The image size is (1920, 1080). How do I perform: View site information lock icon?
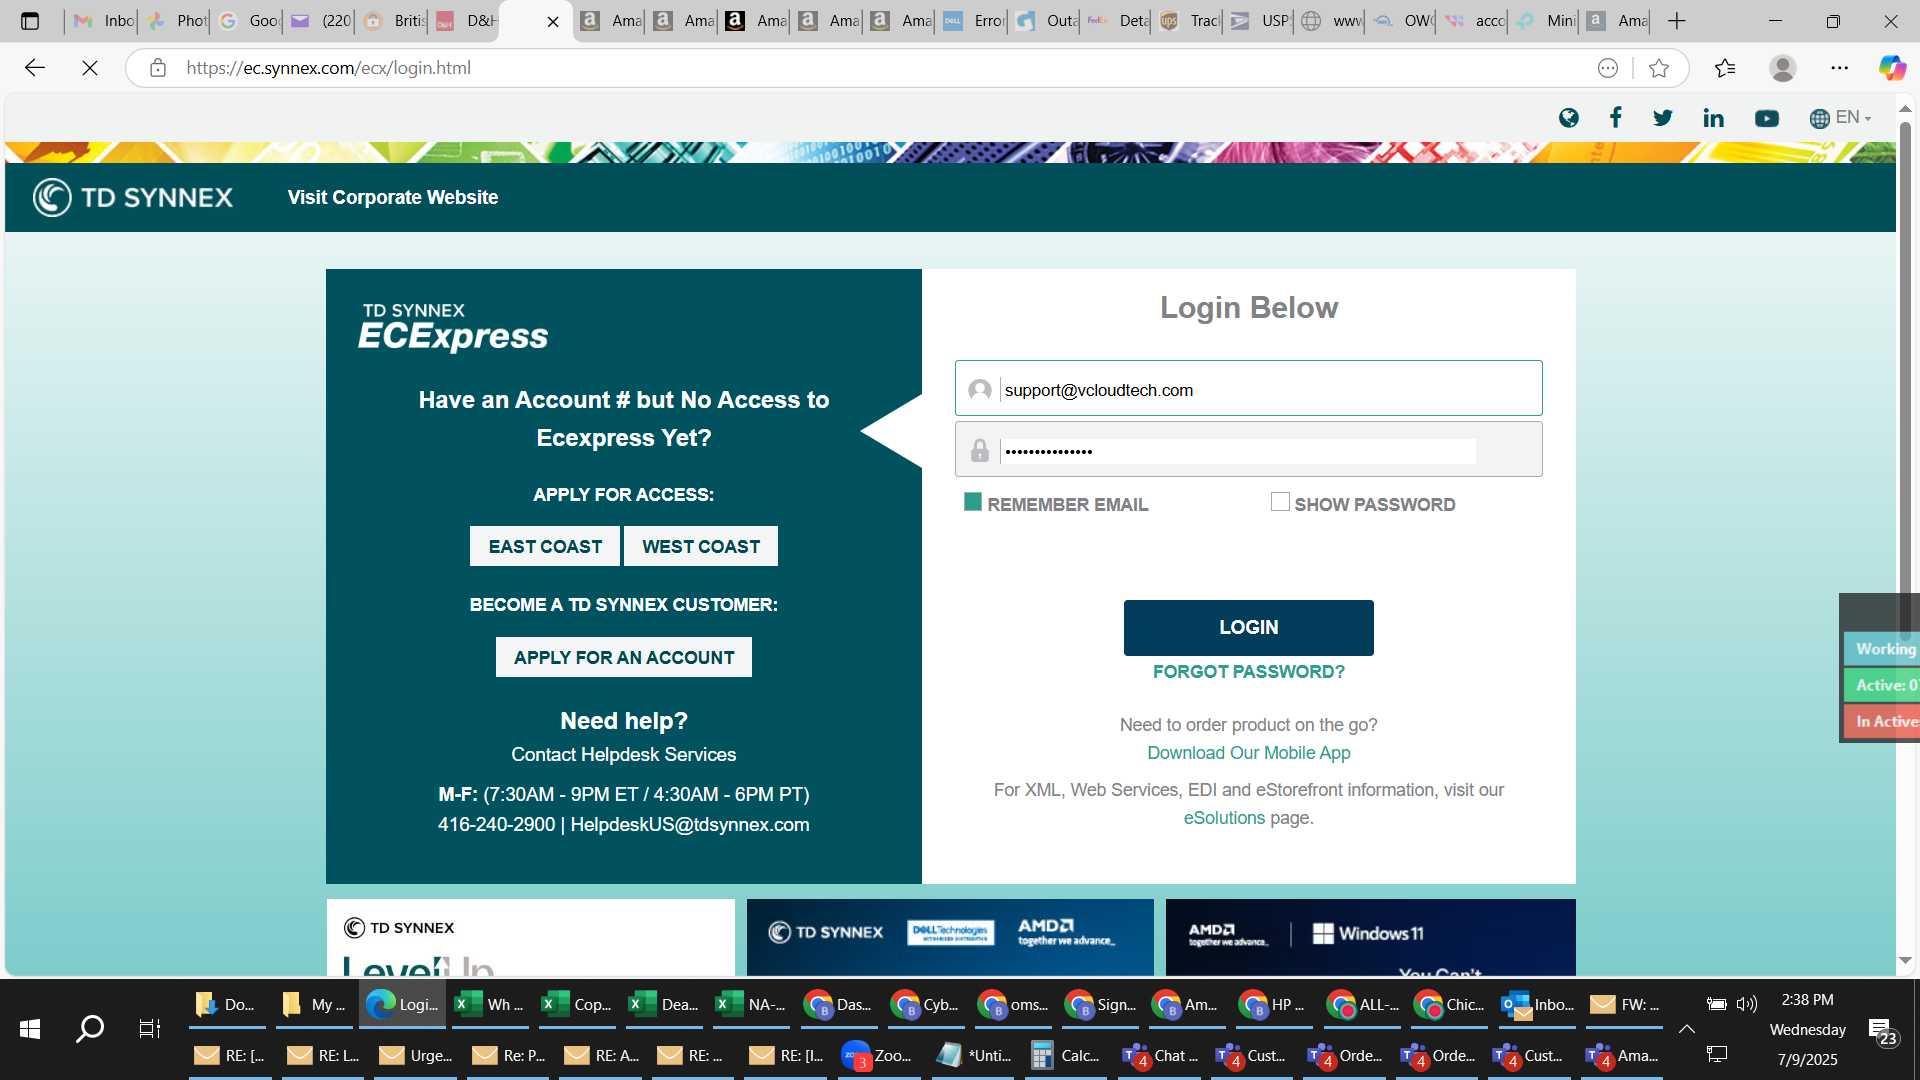157,68
